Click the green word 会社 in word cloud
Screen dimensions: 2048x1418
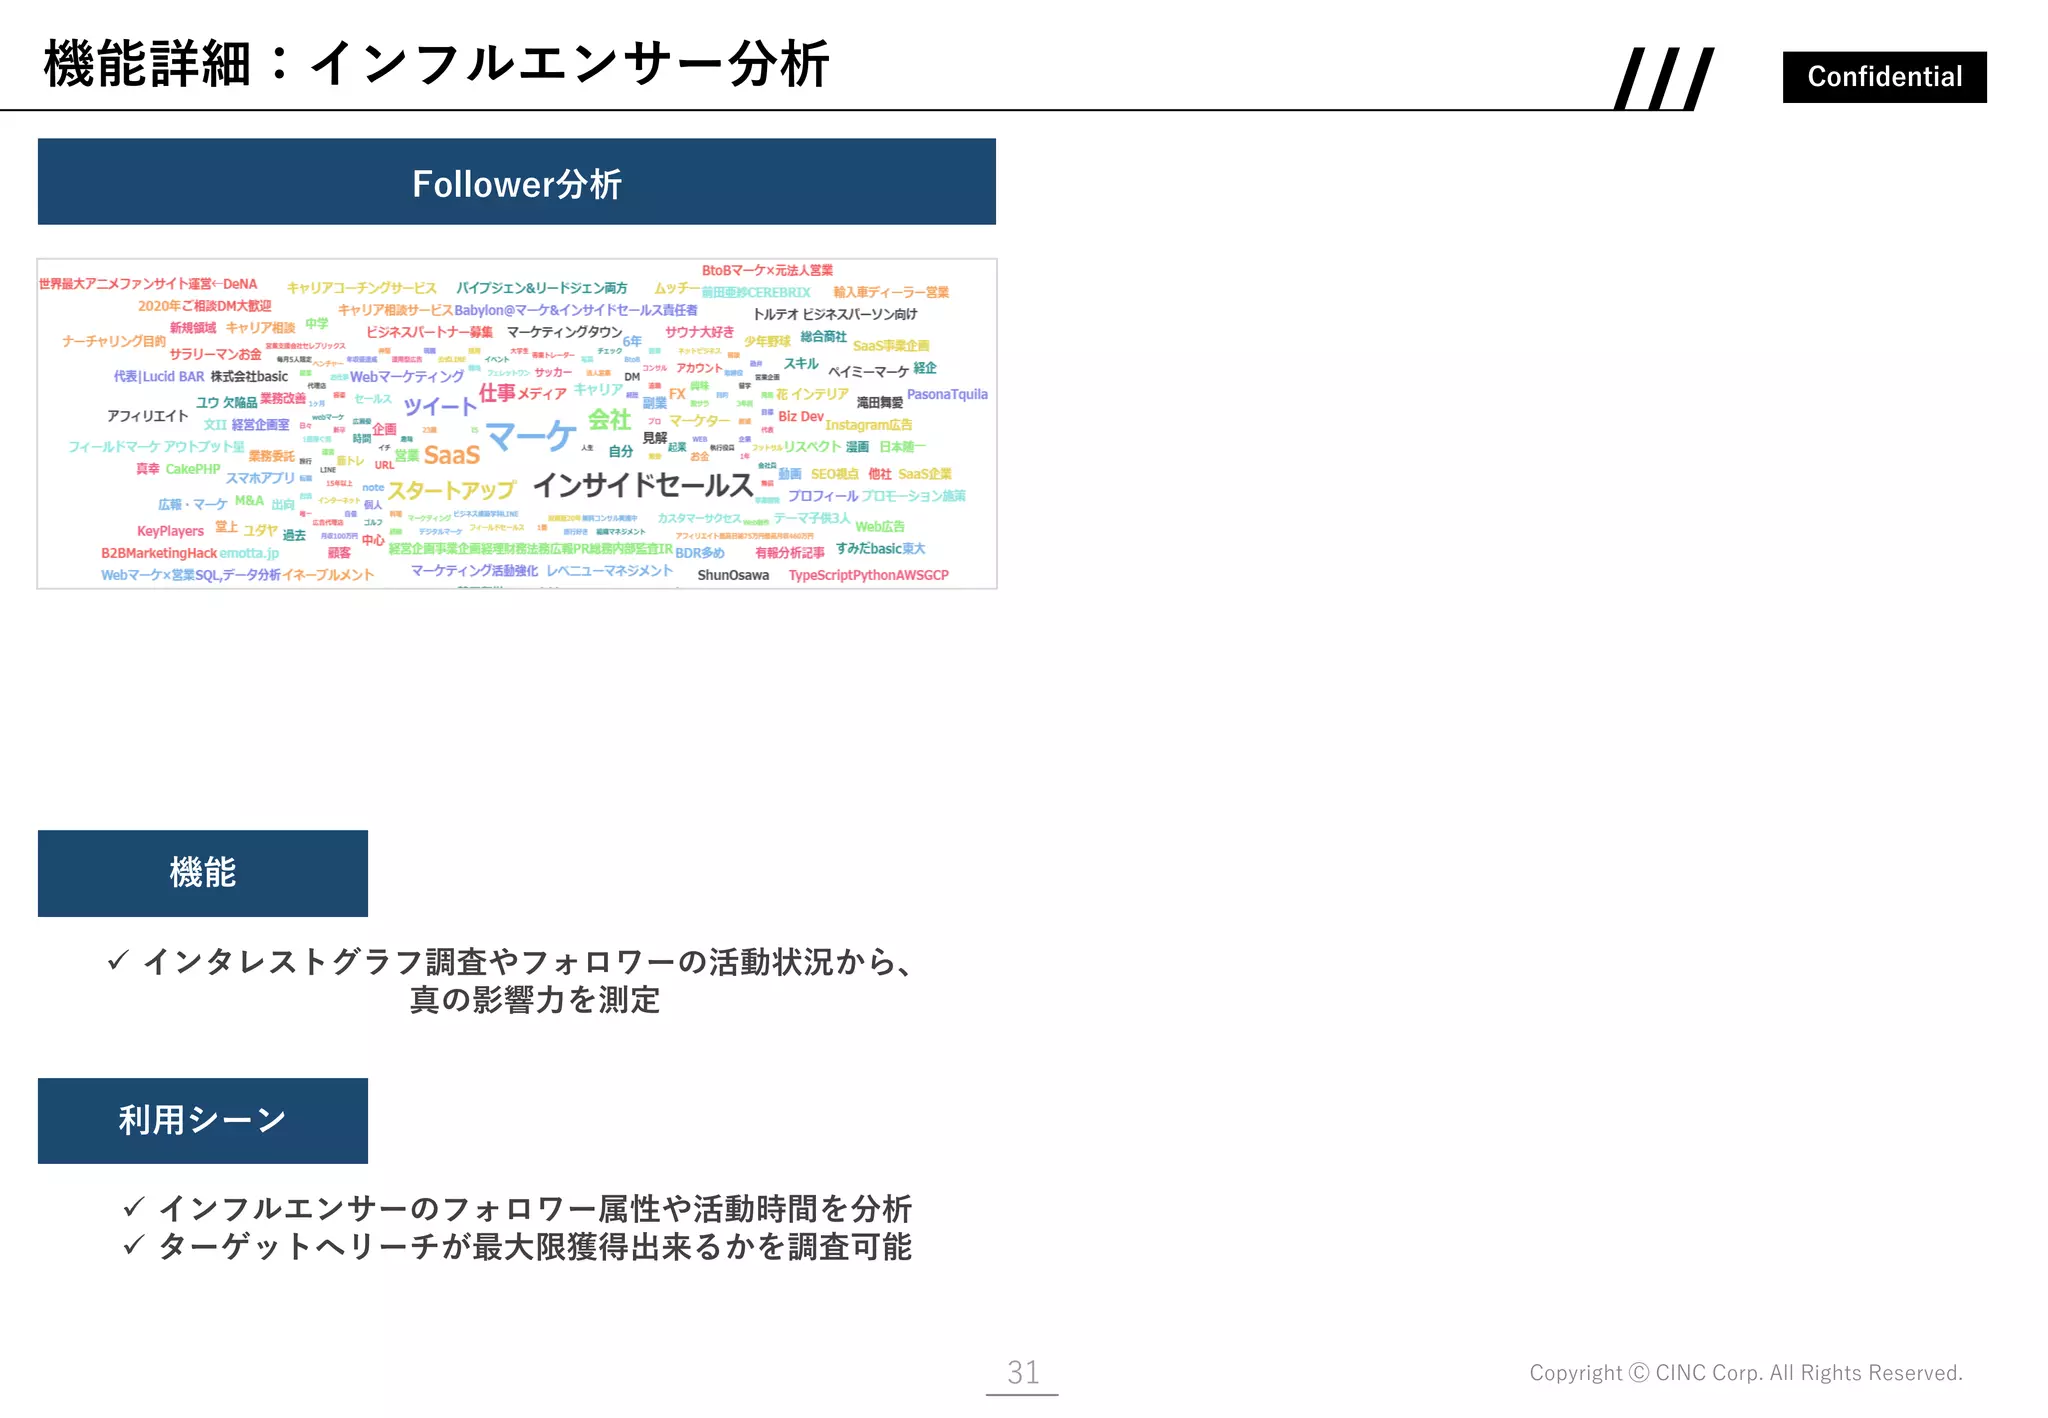click(x=609, y=420)
